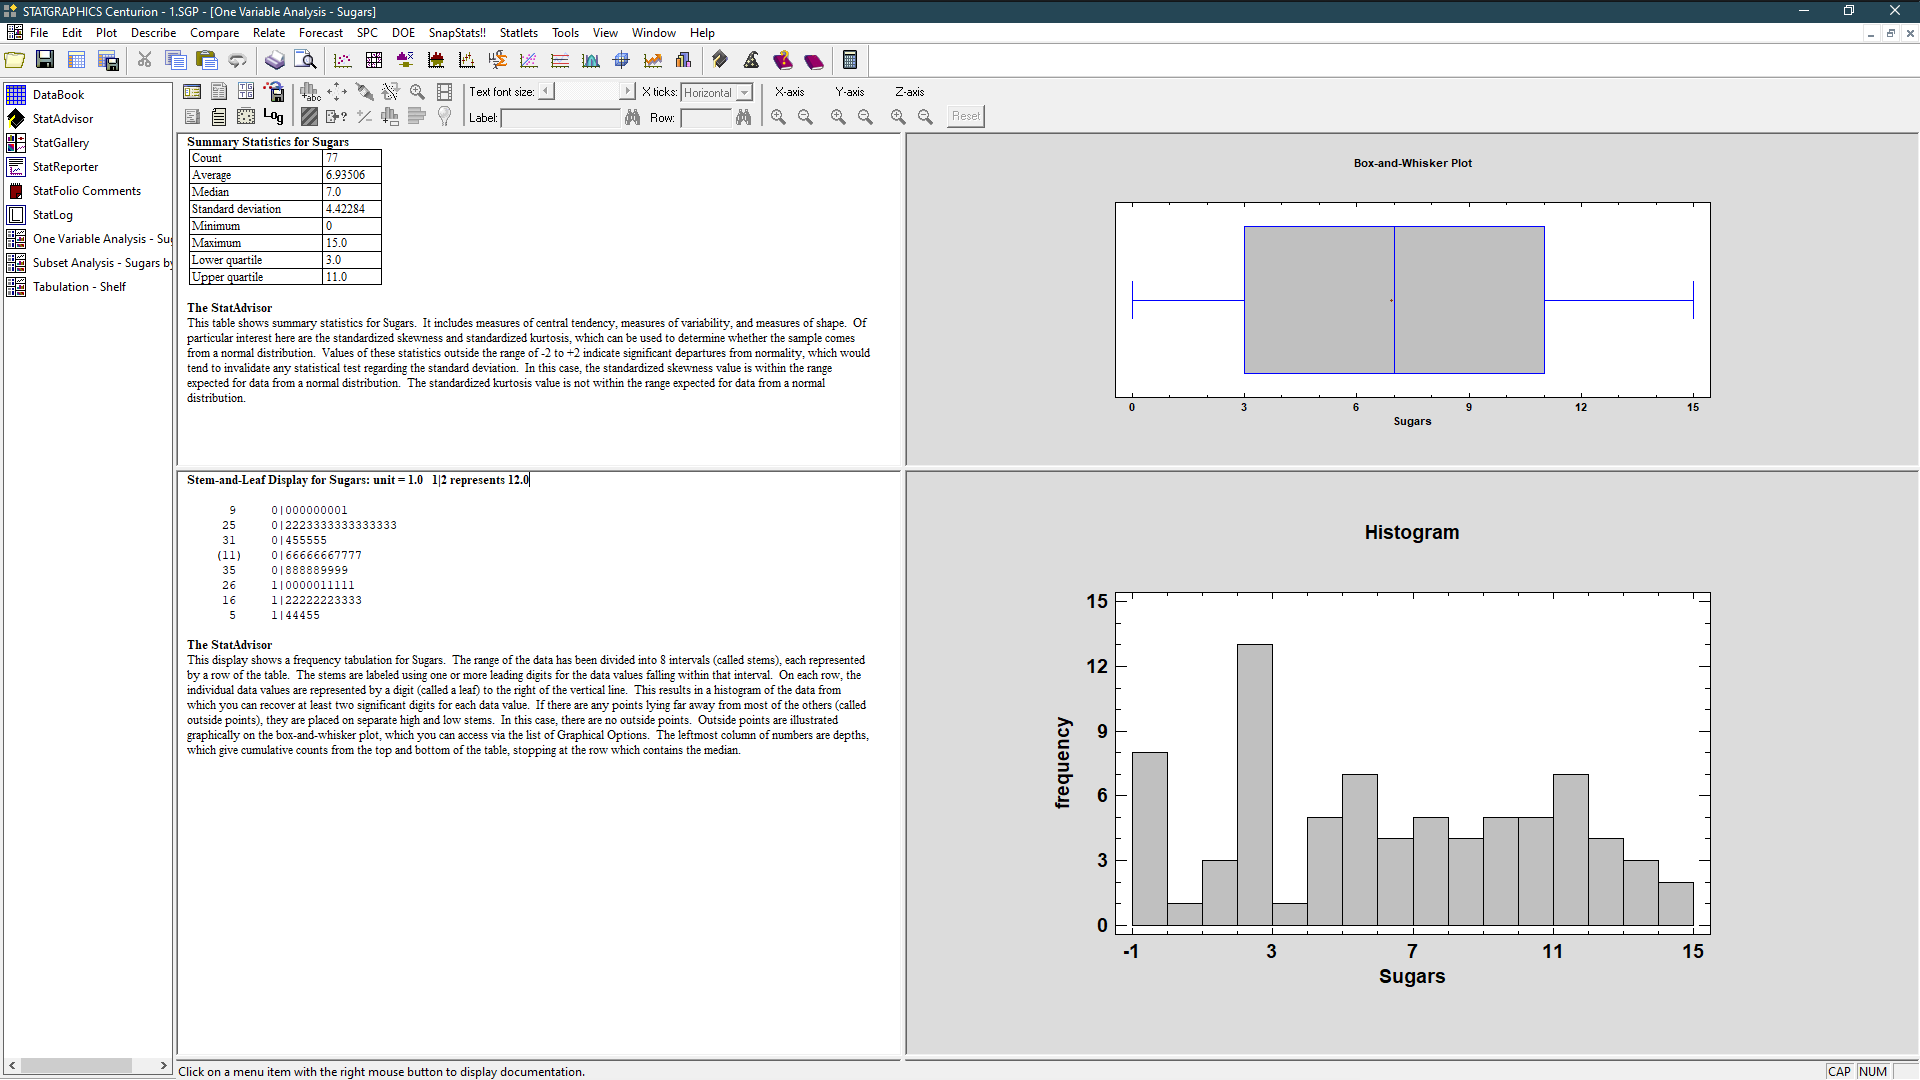1920x1080 pixels.
Task: Toggle the lightbulb StatAdvisor option
Action: click(444, 117)
